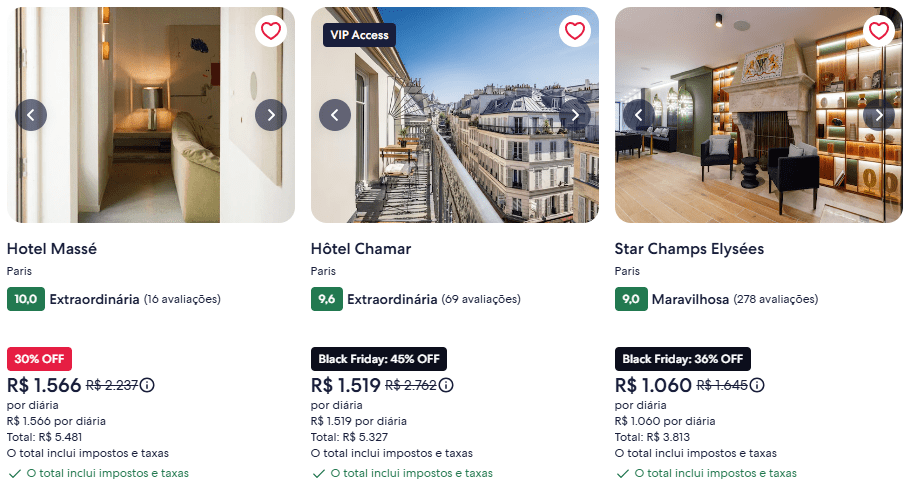View previous Star Champs Elysées image

tap(639, 115)
